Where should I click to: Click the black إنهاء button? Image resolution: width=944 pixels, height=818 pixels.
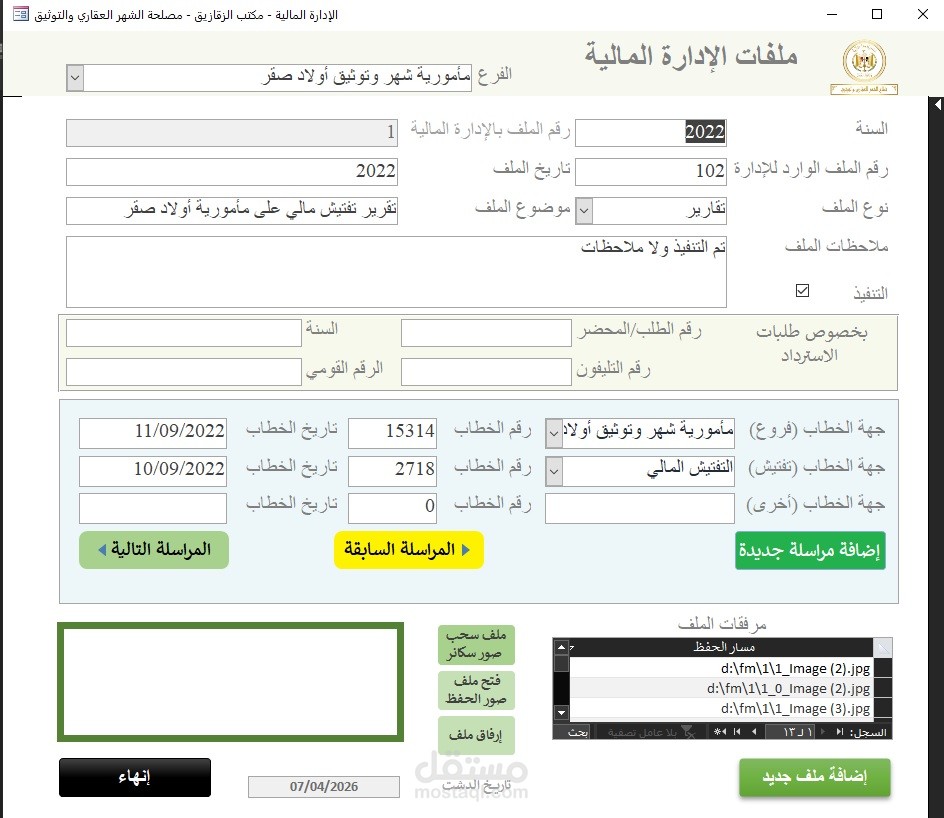[x=135, y=777]
